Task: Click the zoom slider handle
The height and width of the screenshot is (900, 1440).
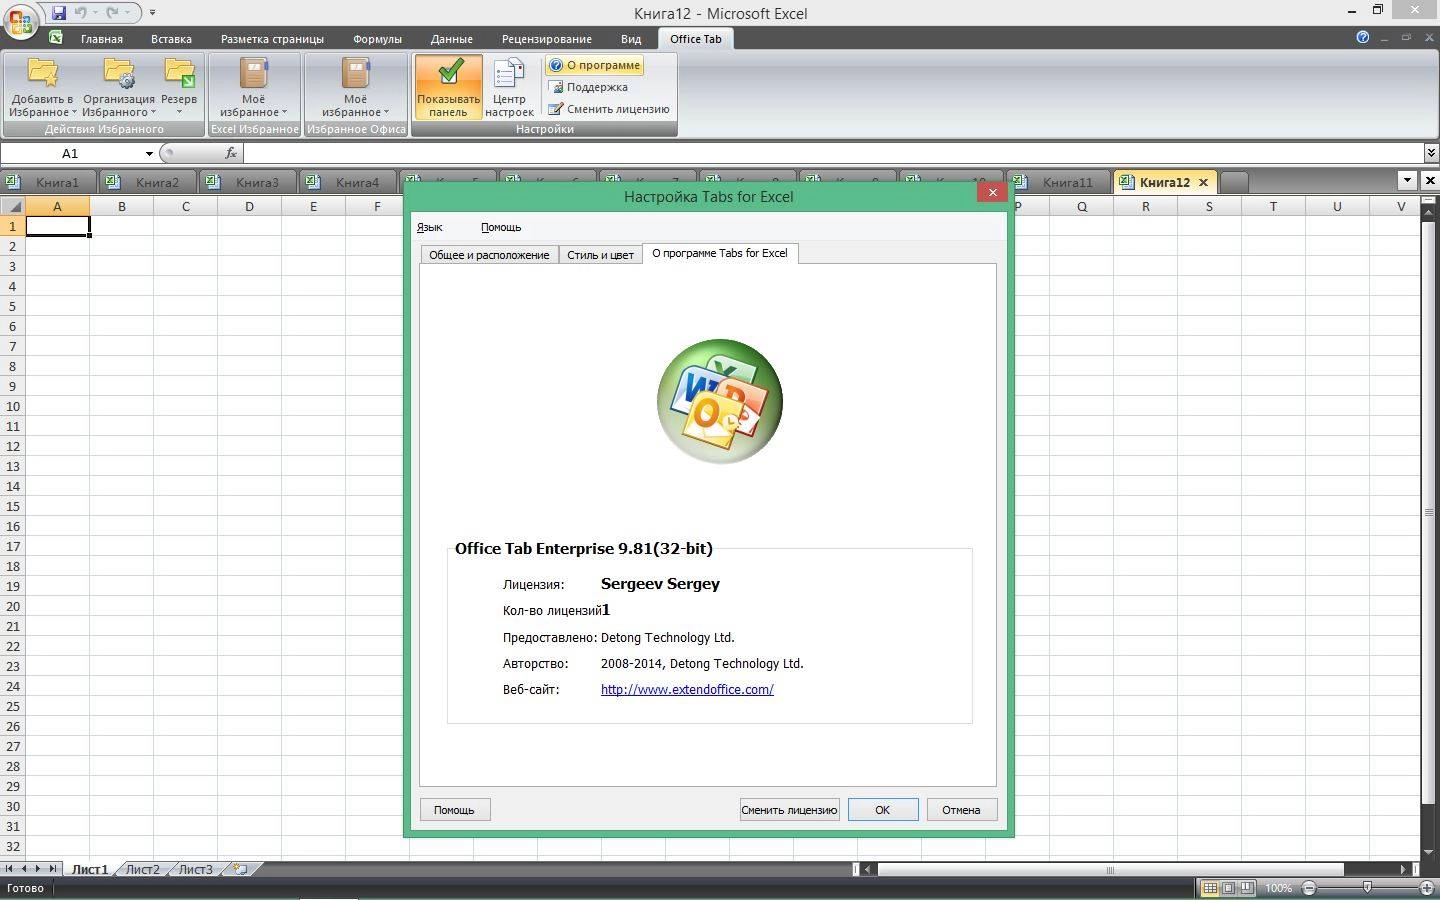Action: click(x=1367, y=888)
